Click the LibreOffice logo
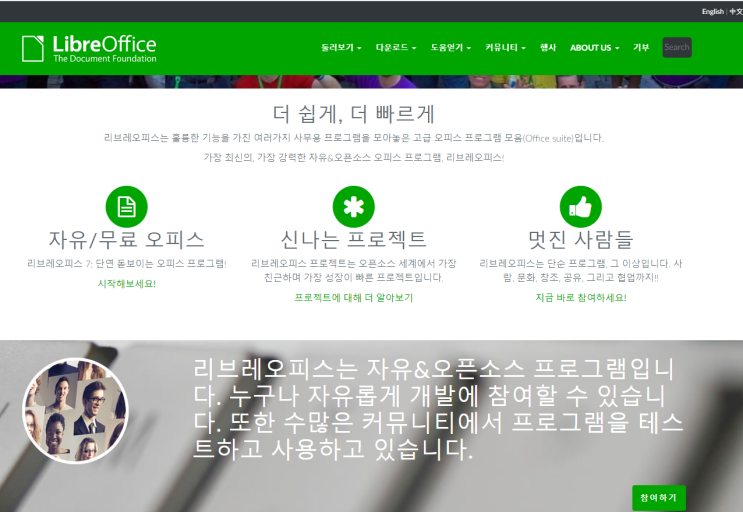 (x=89, y=48)
